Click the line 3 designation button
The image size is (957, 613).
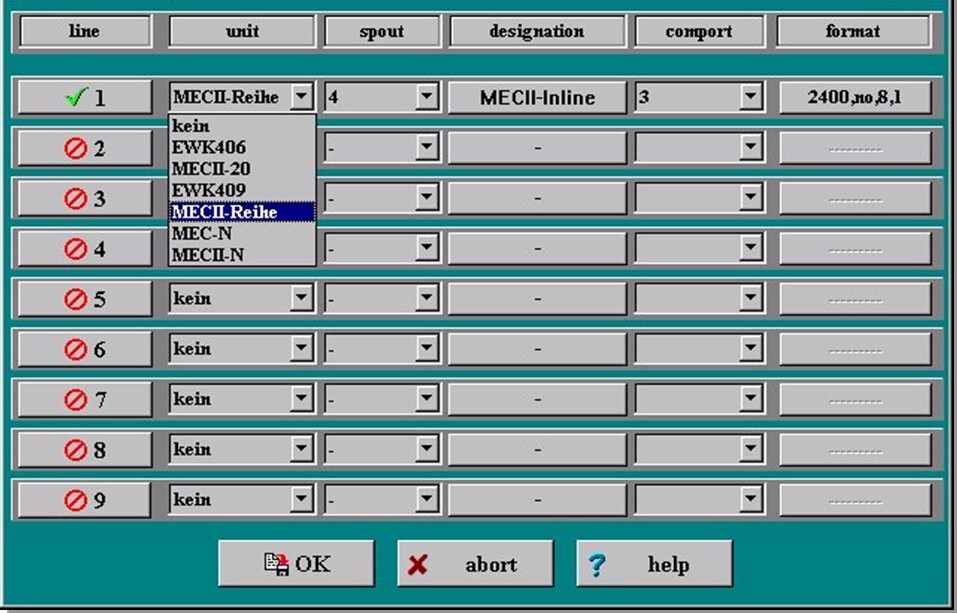tap(537, 198)
